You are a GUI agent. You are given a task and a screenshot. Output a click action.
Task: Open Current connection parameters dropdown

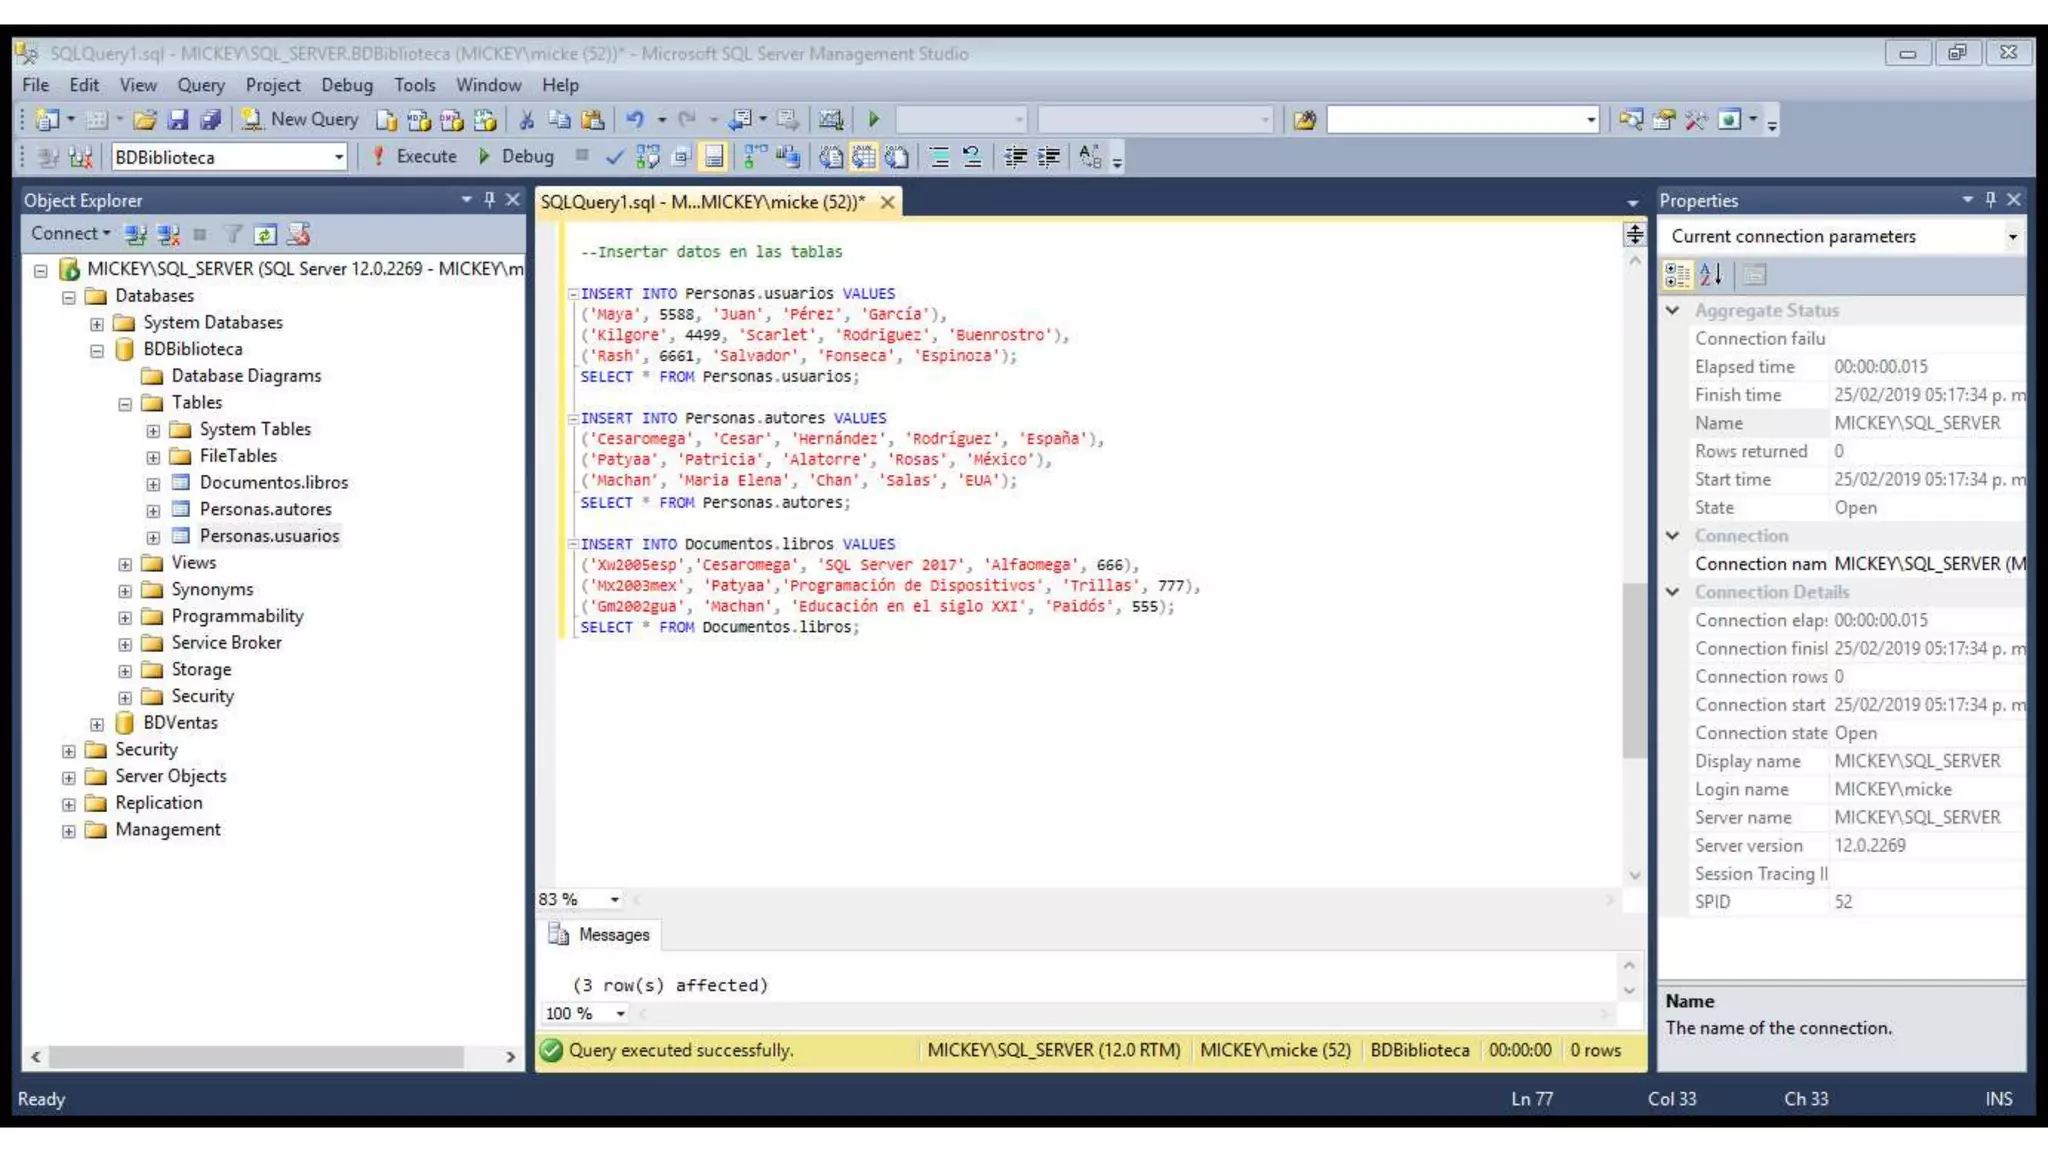2012,237
